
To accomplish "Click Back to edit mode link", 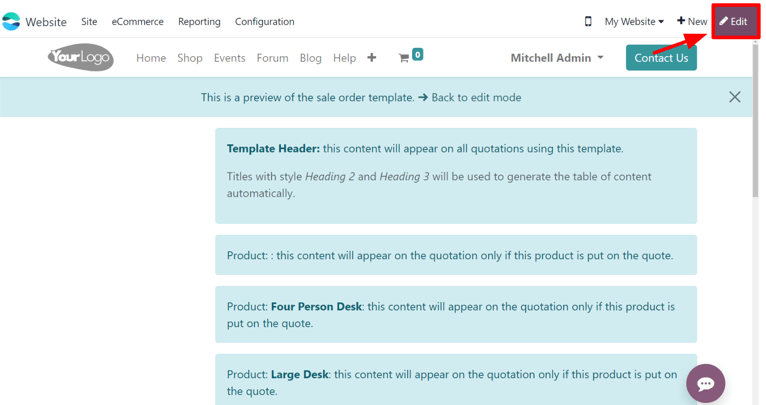I will [x=476, y=97].
